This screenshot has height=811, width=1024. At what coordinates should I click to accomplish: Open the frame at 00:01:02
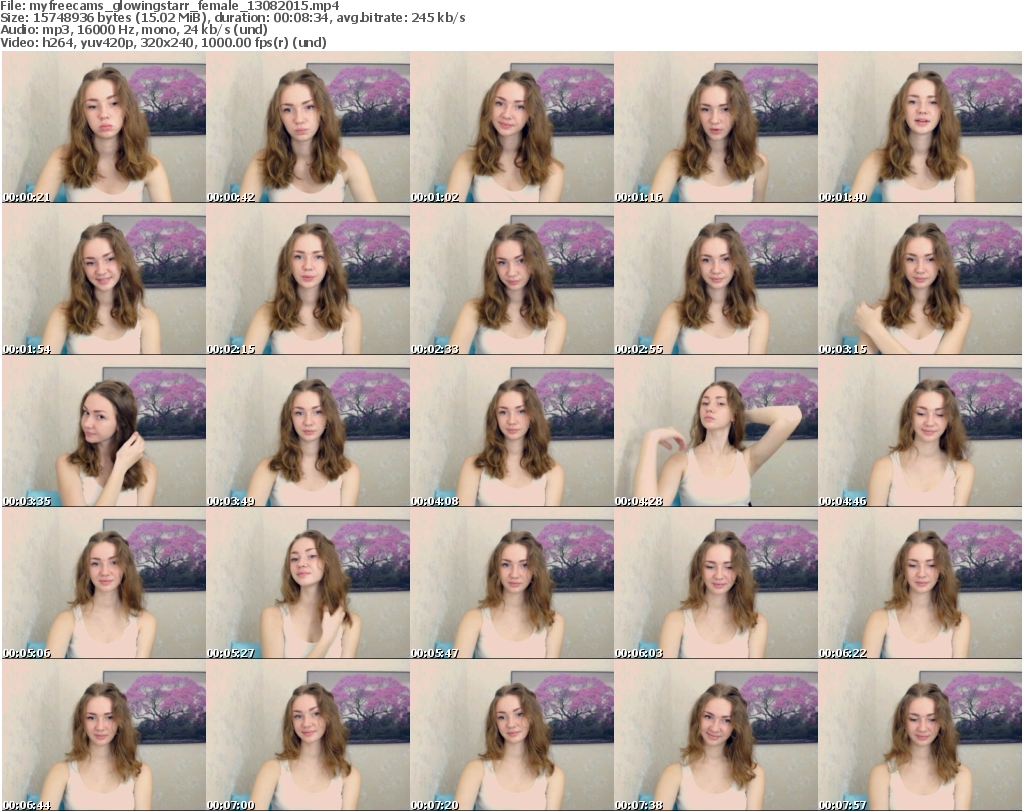pos(512,127)
